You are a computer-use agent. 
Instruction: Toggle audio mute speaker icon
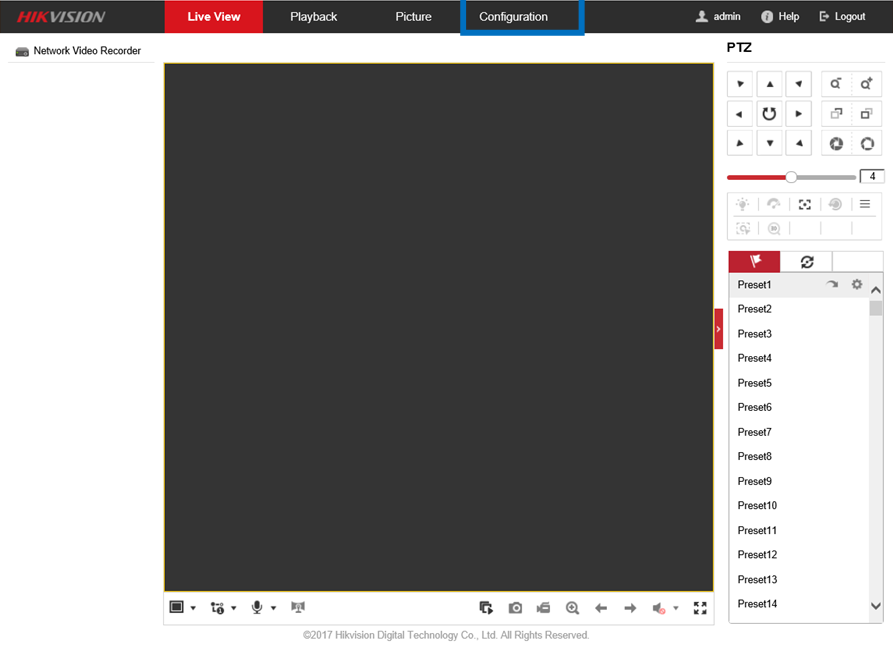tap(659, 608)
